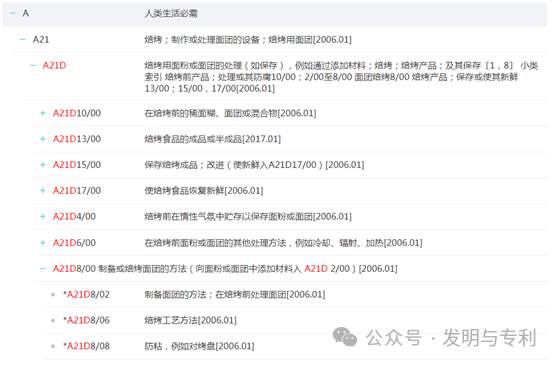The width and height of the screenshot is (558, 366).
Task: Collapse the A21D8/00 group
Action: click(x=43, y=269)
